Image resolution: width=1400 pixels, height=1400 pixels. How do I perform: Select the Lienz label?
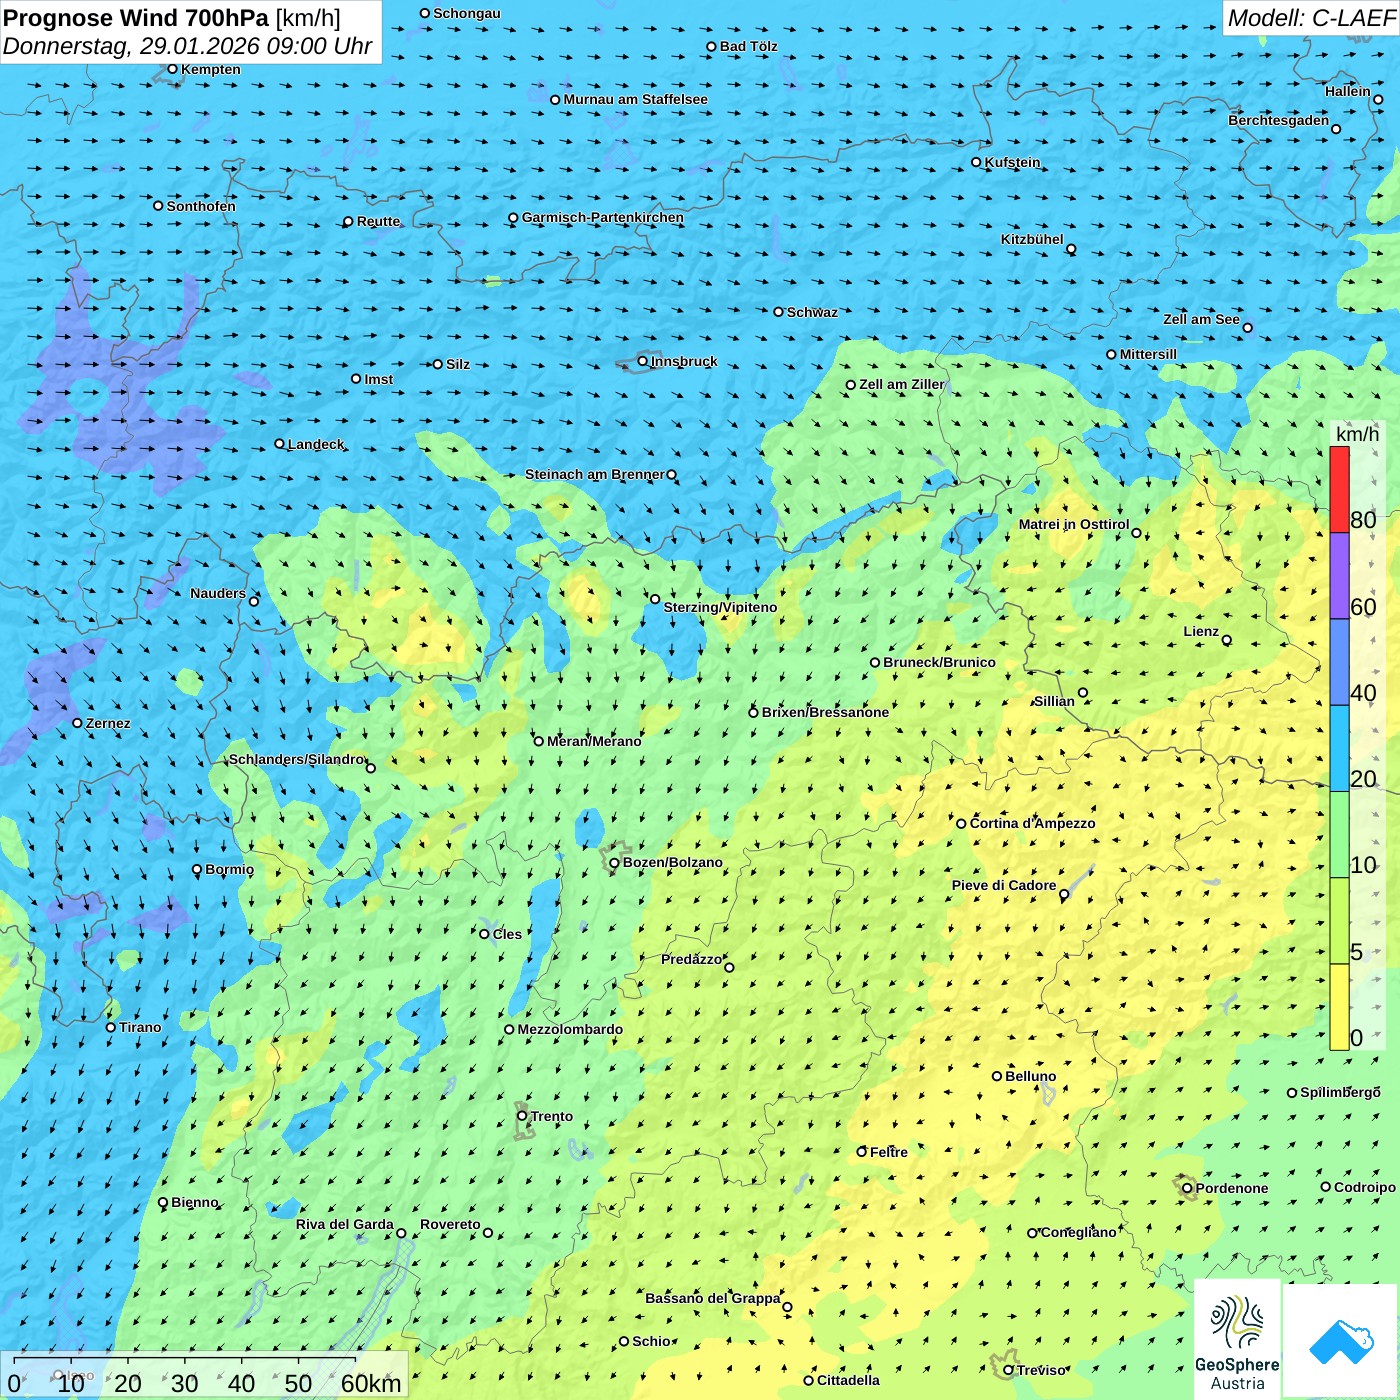click(x=1201, y=631)
